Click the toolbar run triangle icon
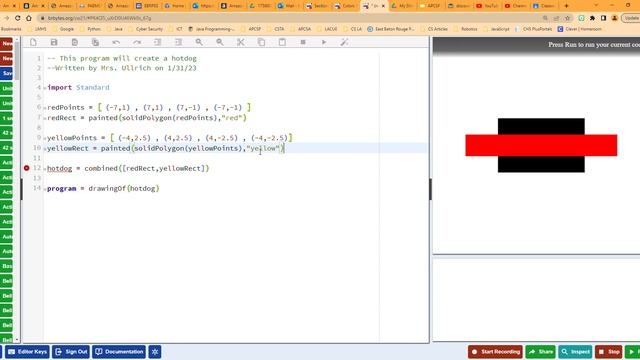This screenshot has width=640, height=360. pyautogui.click(x=324, y=42)
